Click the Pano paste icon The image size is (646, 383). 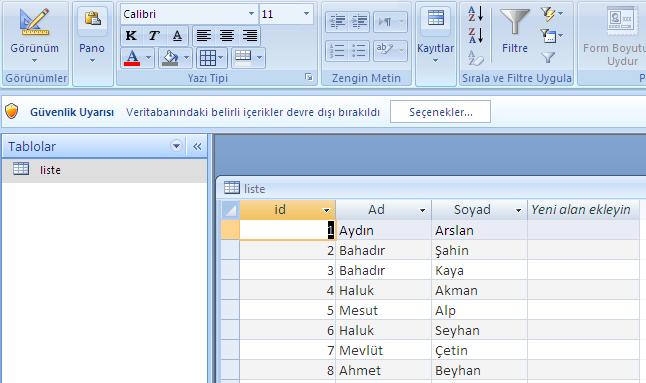coord(92,19)
